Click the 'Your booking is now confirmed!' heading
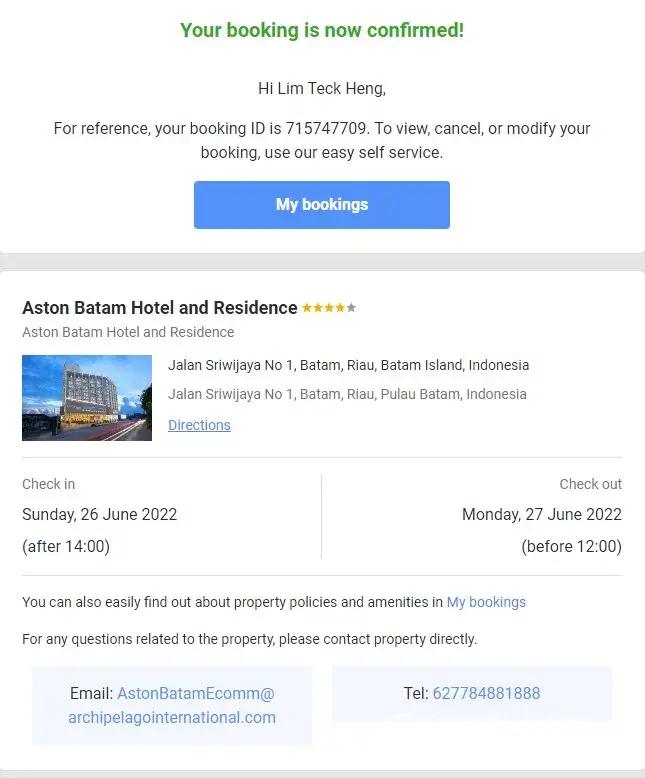Screen dimensions: 645x778 point(322,30)
